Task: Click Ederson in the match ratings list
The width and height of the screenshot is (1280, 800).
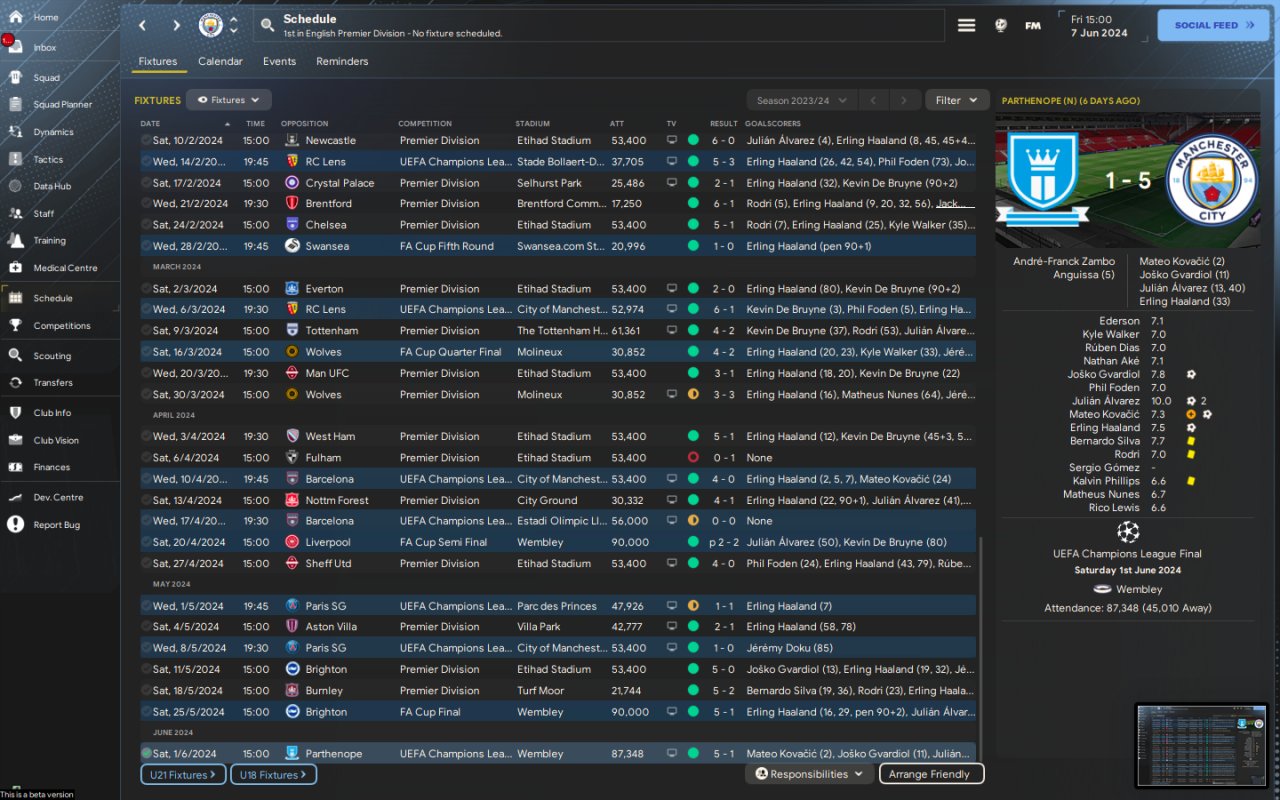Action: pyautogui.click(x=1119, y=321)
